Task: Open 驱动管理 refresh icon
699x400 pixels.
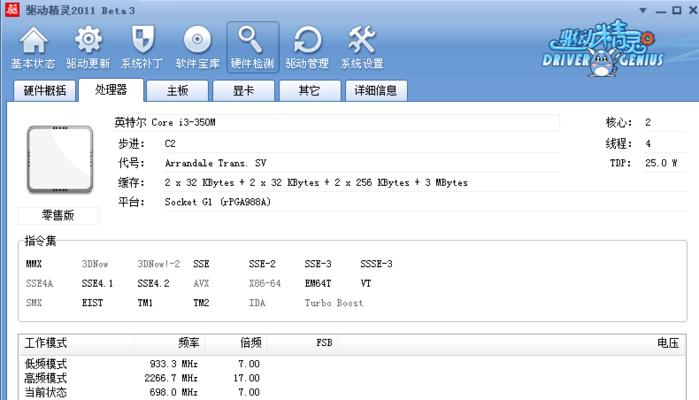Action: (x=307, y=47)
